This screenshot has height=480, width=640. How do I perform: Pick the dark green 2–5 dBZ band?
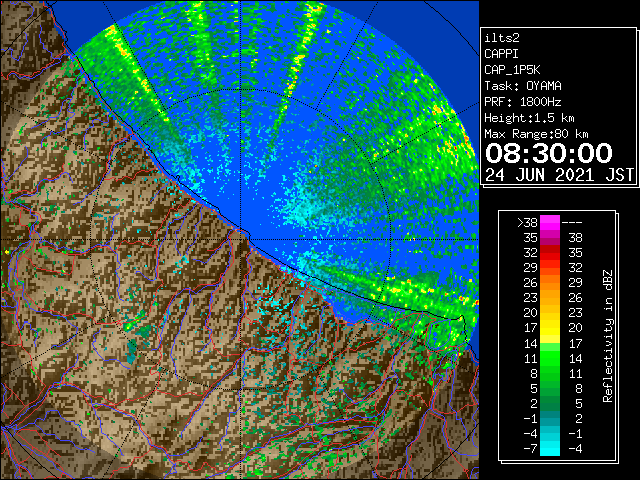point(550,403)
